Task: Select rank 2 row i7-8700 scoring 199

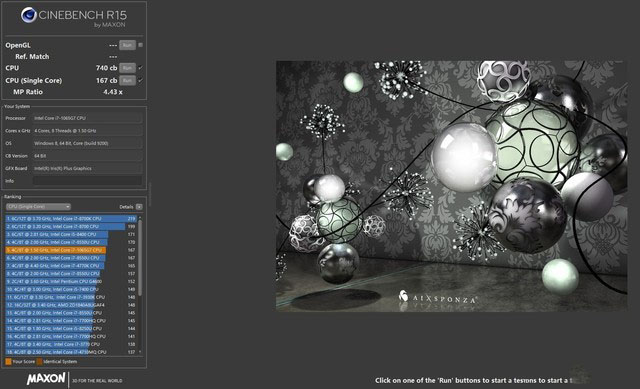Action: [71, 227]
